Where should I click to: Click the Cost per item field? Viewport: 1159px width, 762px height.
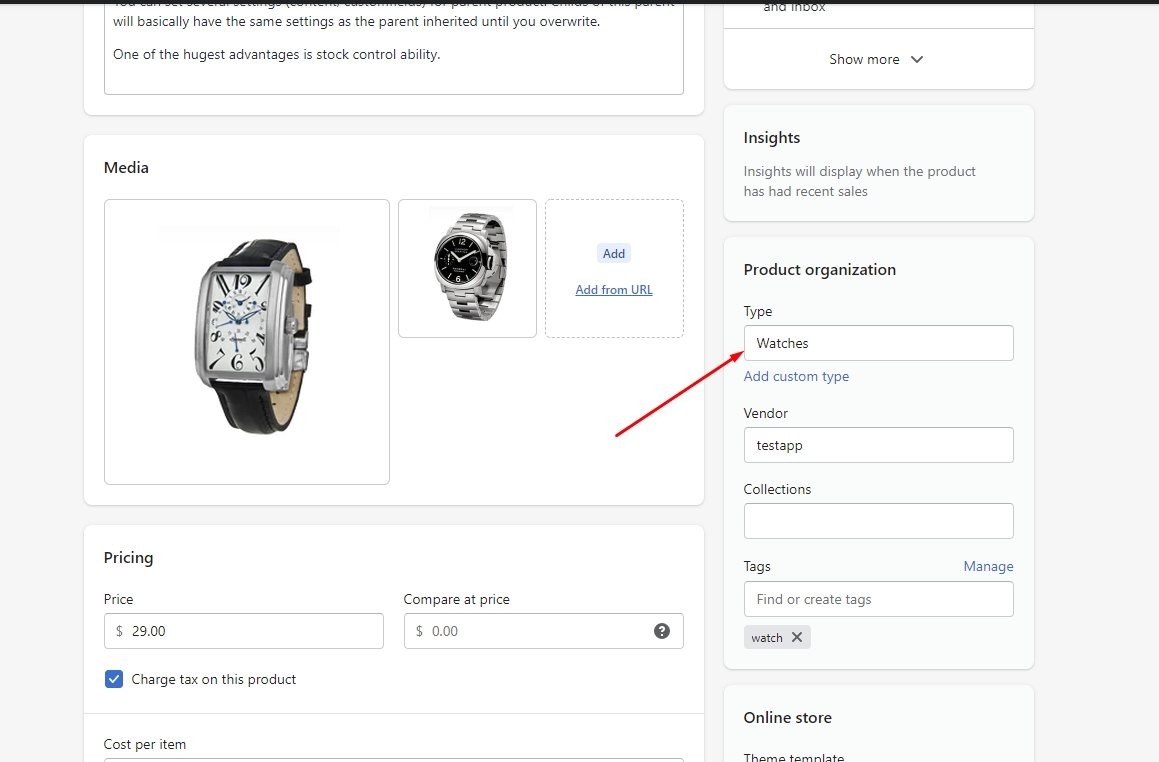tap(394, 758)
